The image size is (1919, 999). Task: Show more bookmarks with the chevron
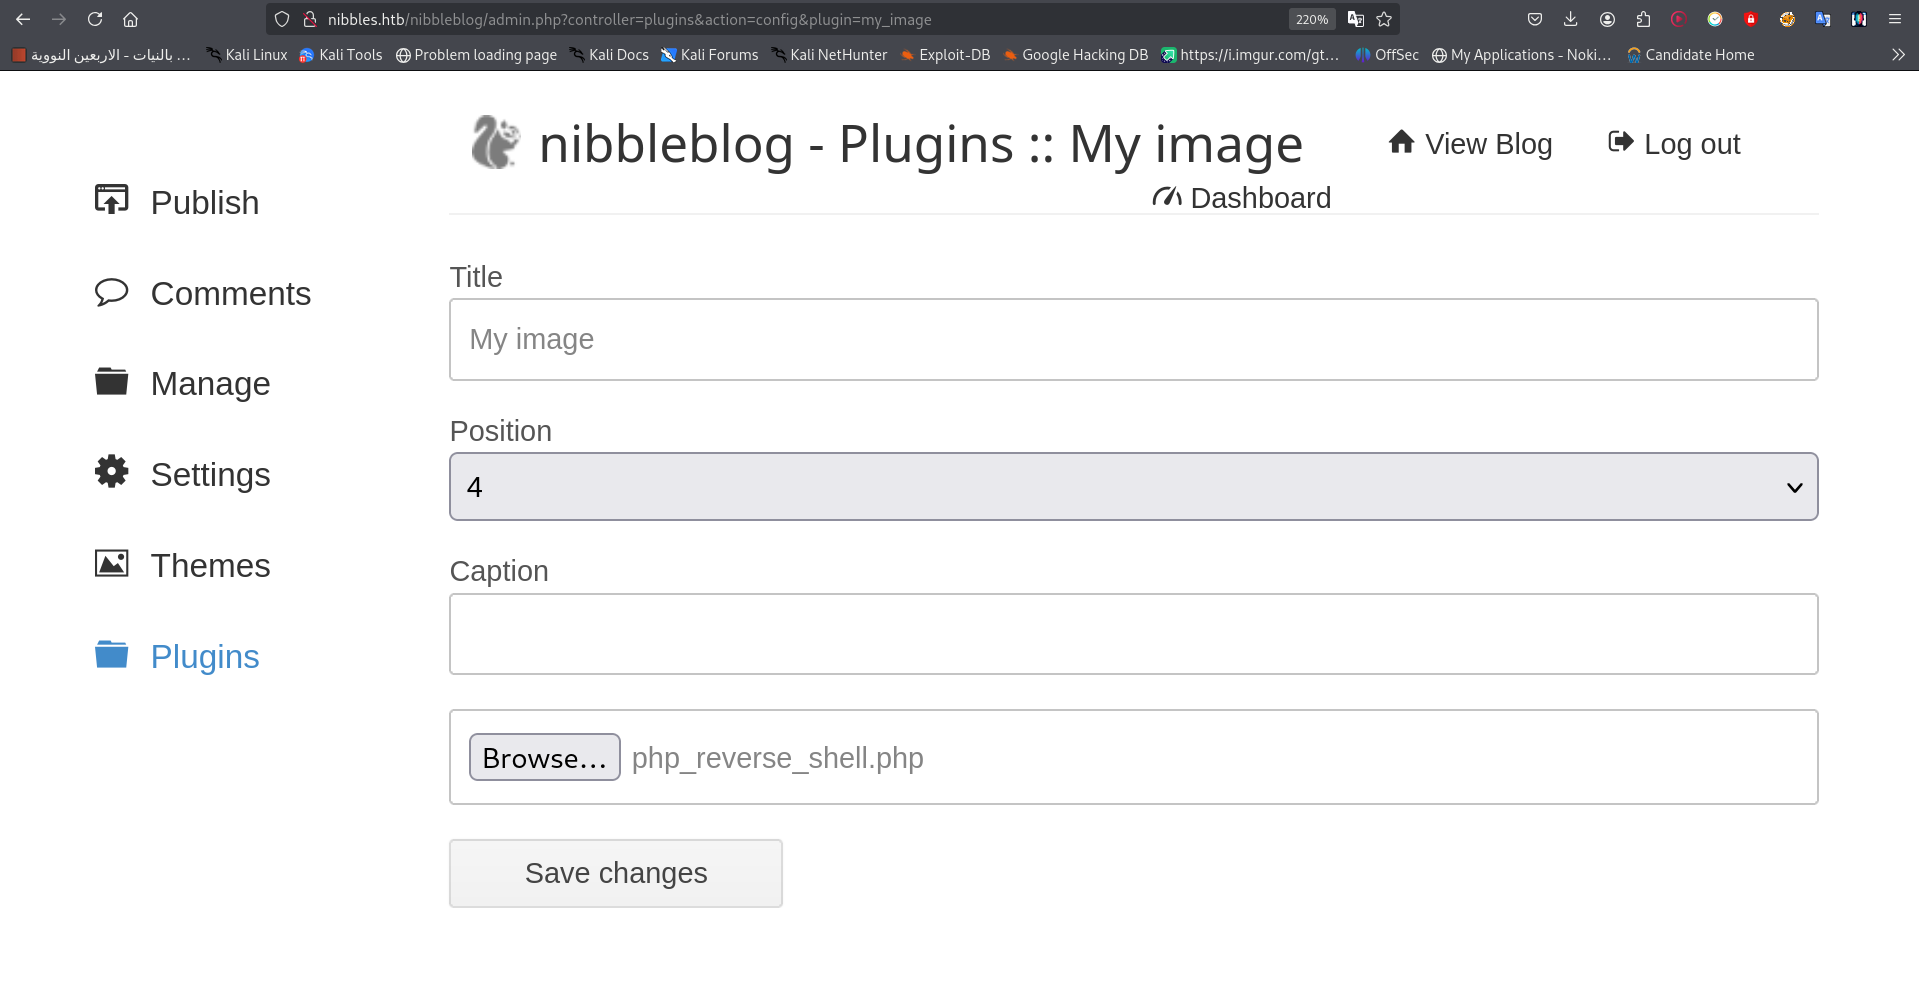coord(1898,55)
